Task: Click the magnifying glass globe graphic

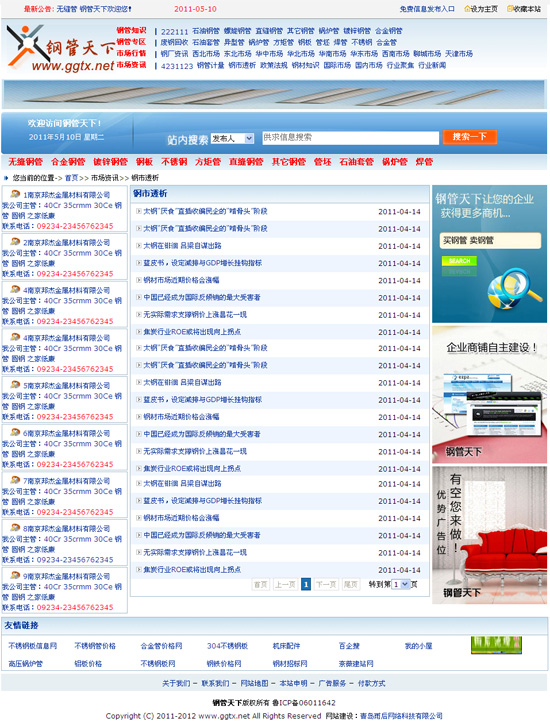Action: click(513, 290)
